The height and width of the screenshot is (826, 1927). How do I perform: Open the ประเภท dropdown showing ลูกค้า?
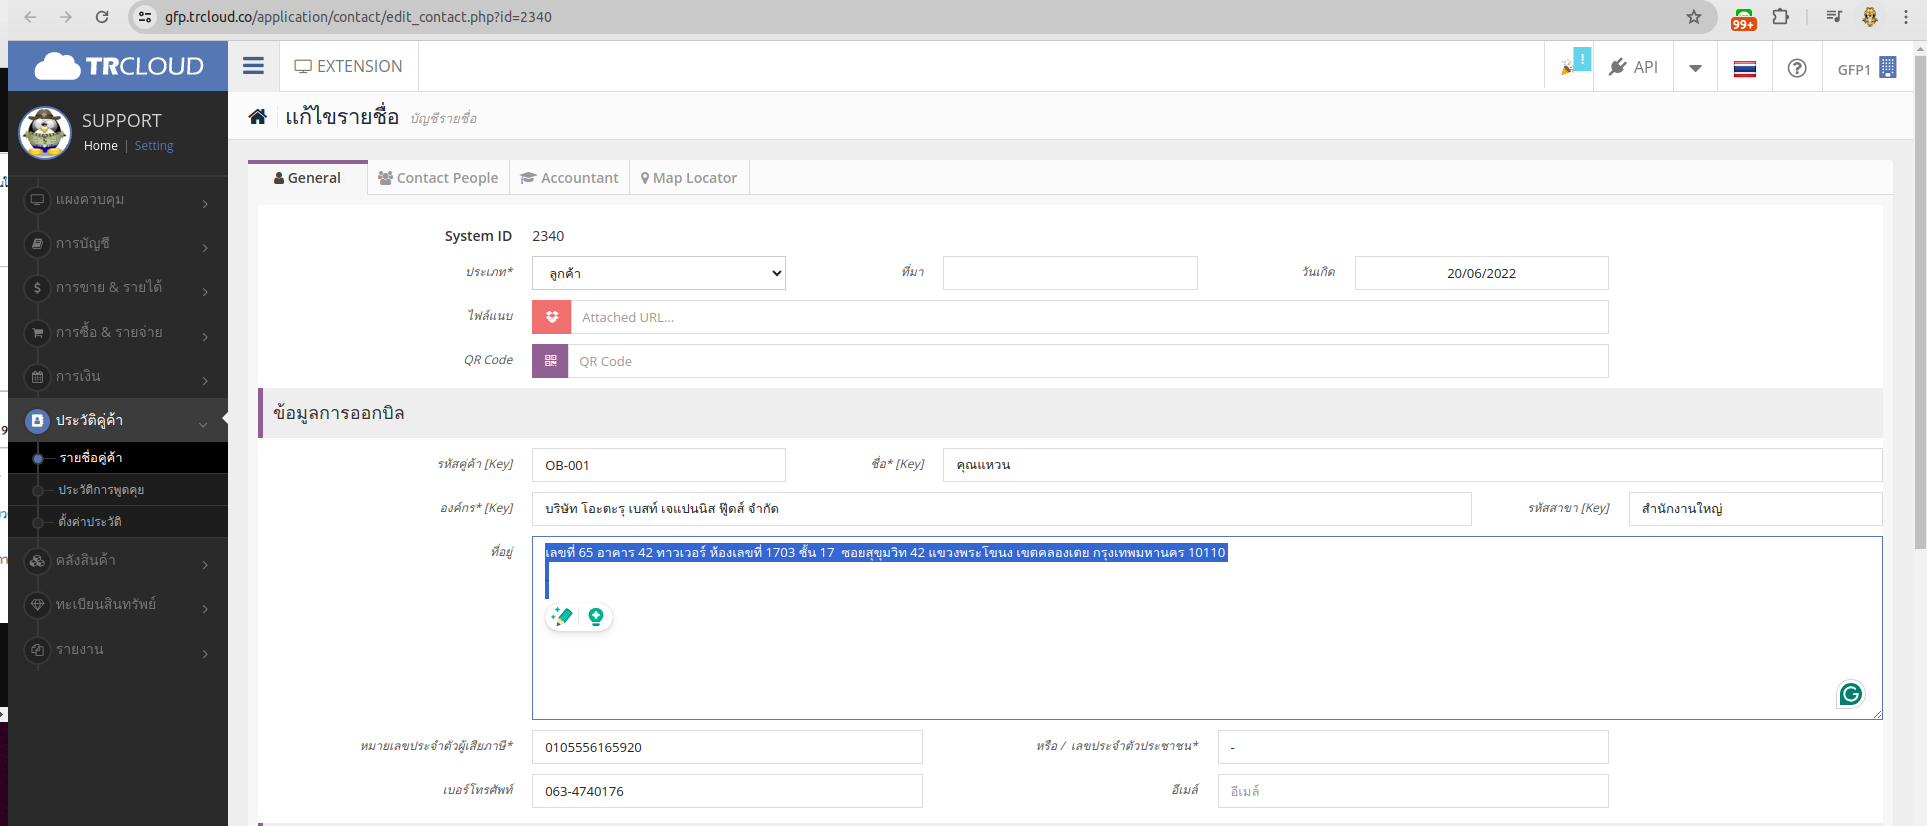pos(659,273)
